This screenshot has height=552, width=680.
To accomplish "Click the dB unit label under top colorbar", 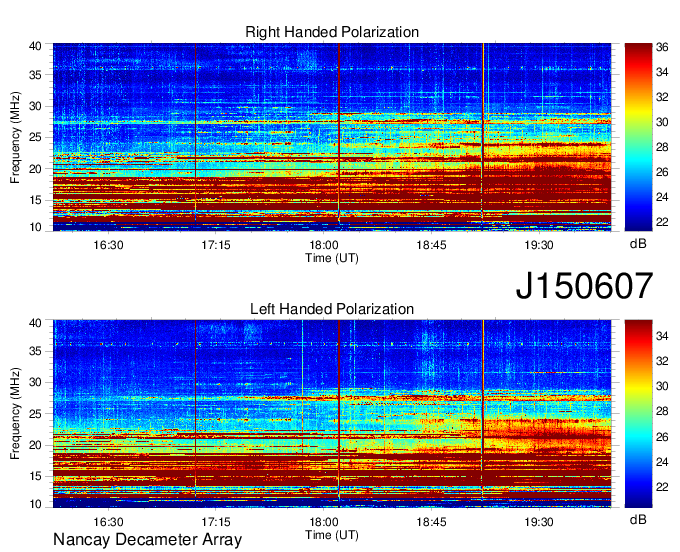I will pos(638,244).
